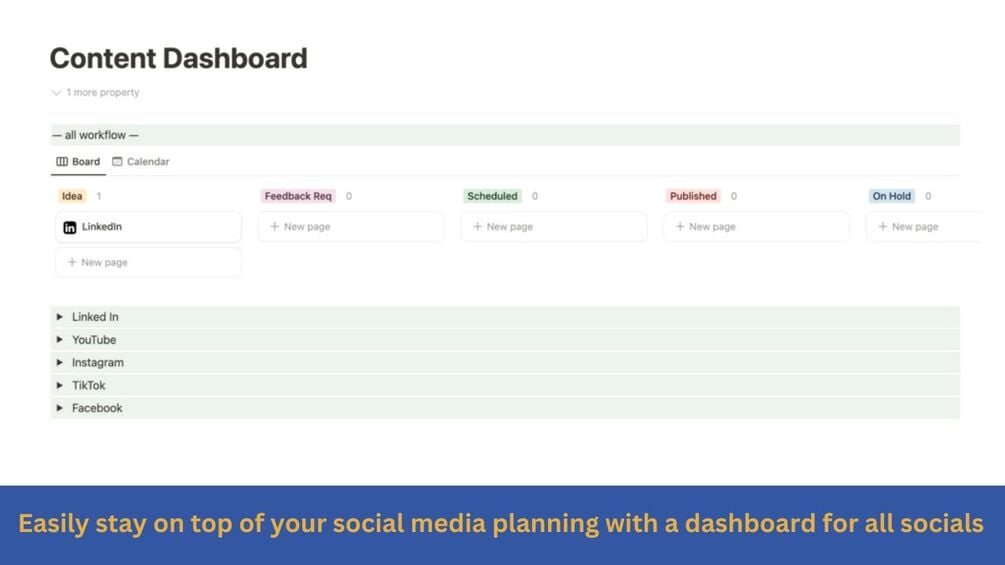Screen dimensions: 1005x565
Task: Click the plus icon under Feedback Req
Action: [275, 227]
